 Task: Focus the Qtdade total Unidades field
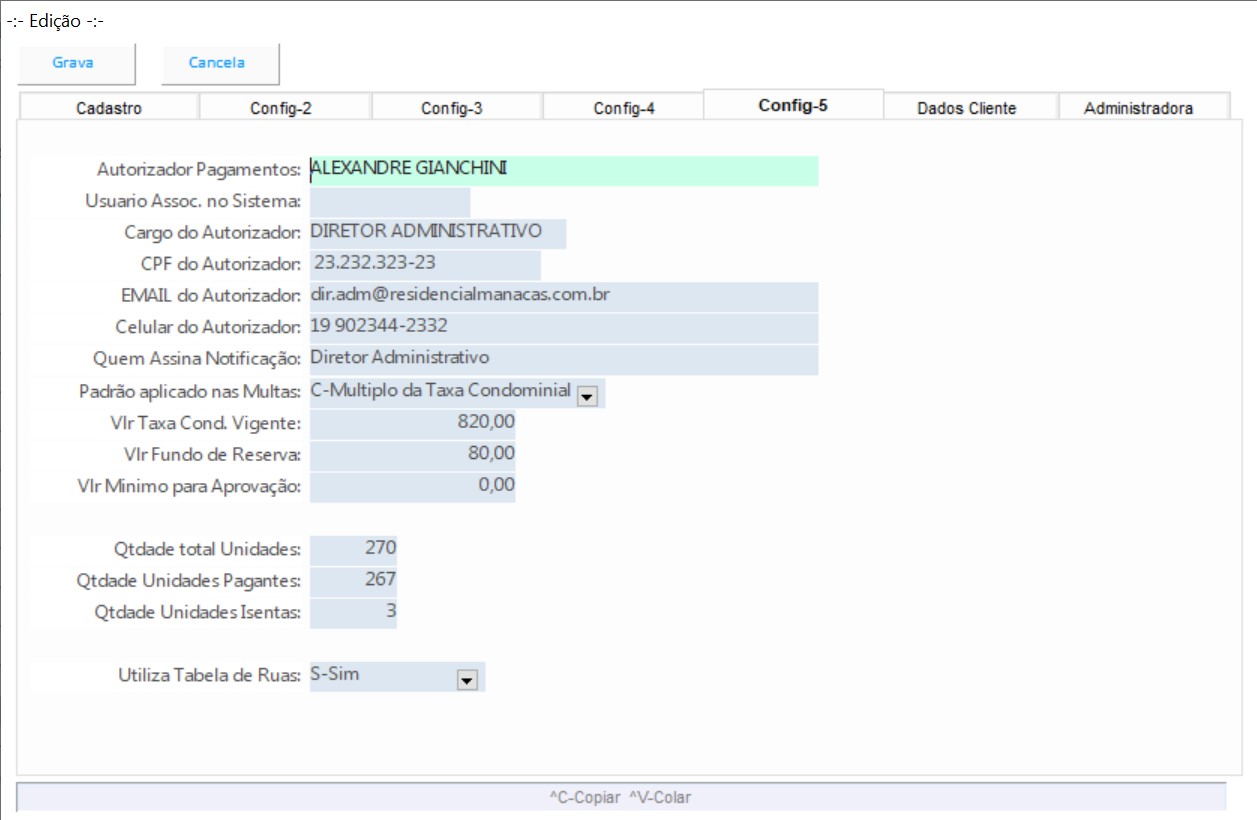353,549
